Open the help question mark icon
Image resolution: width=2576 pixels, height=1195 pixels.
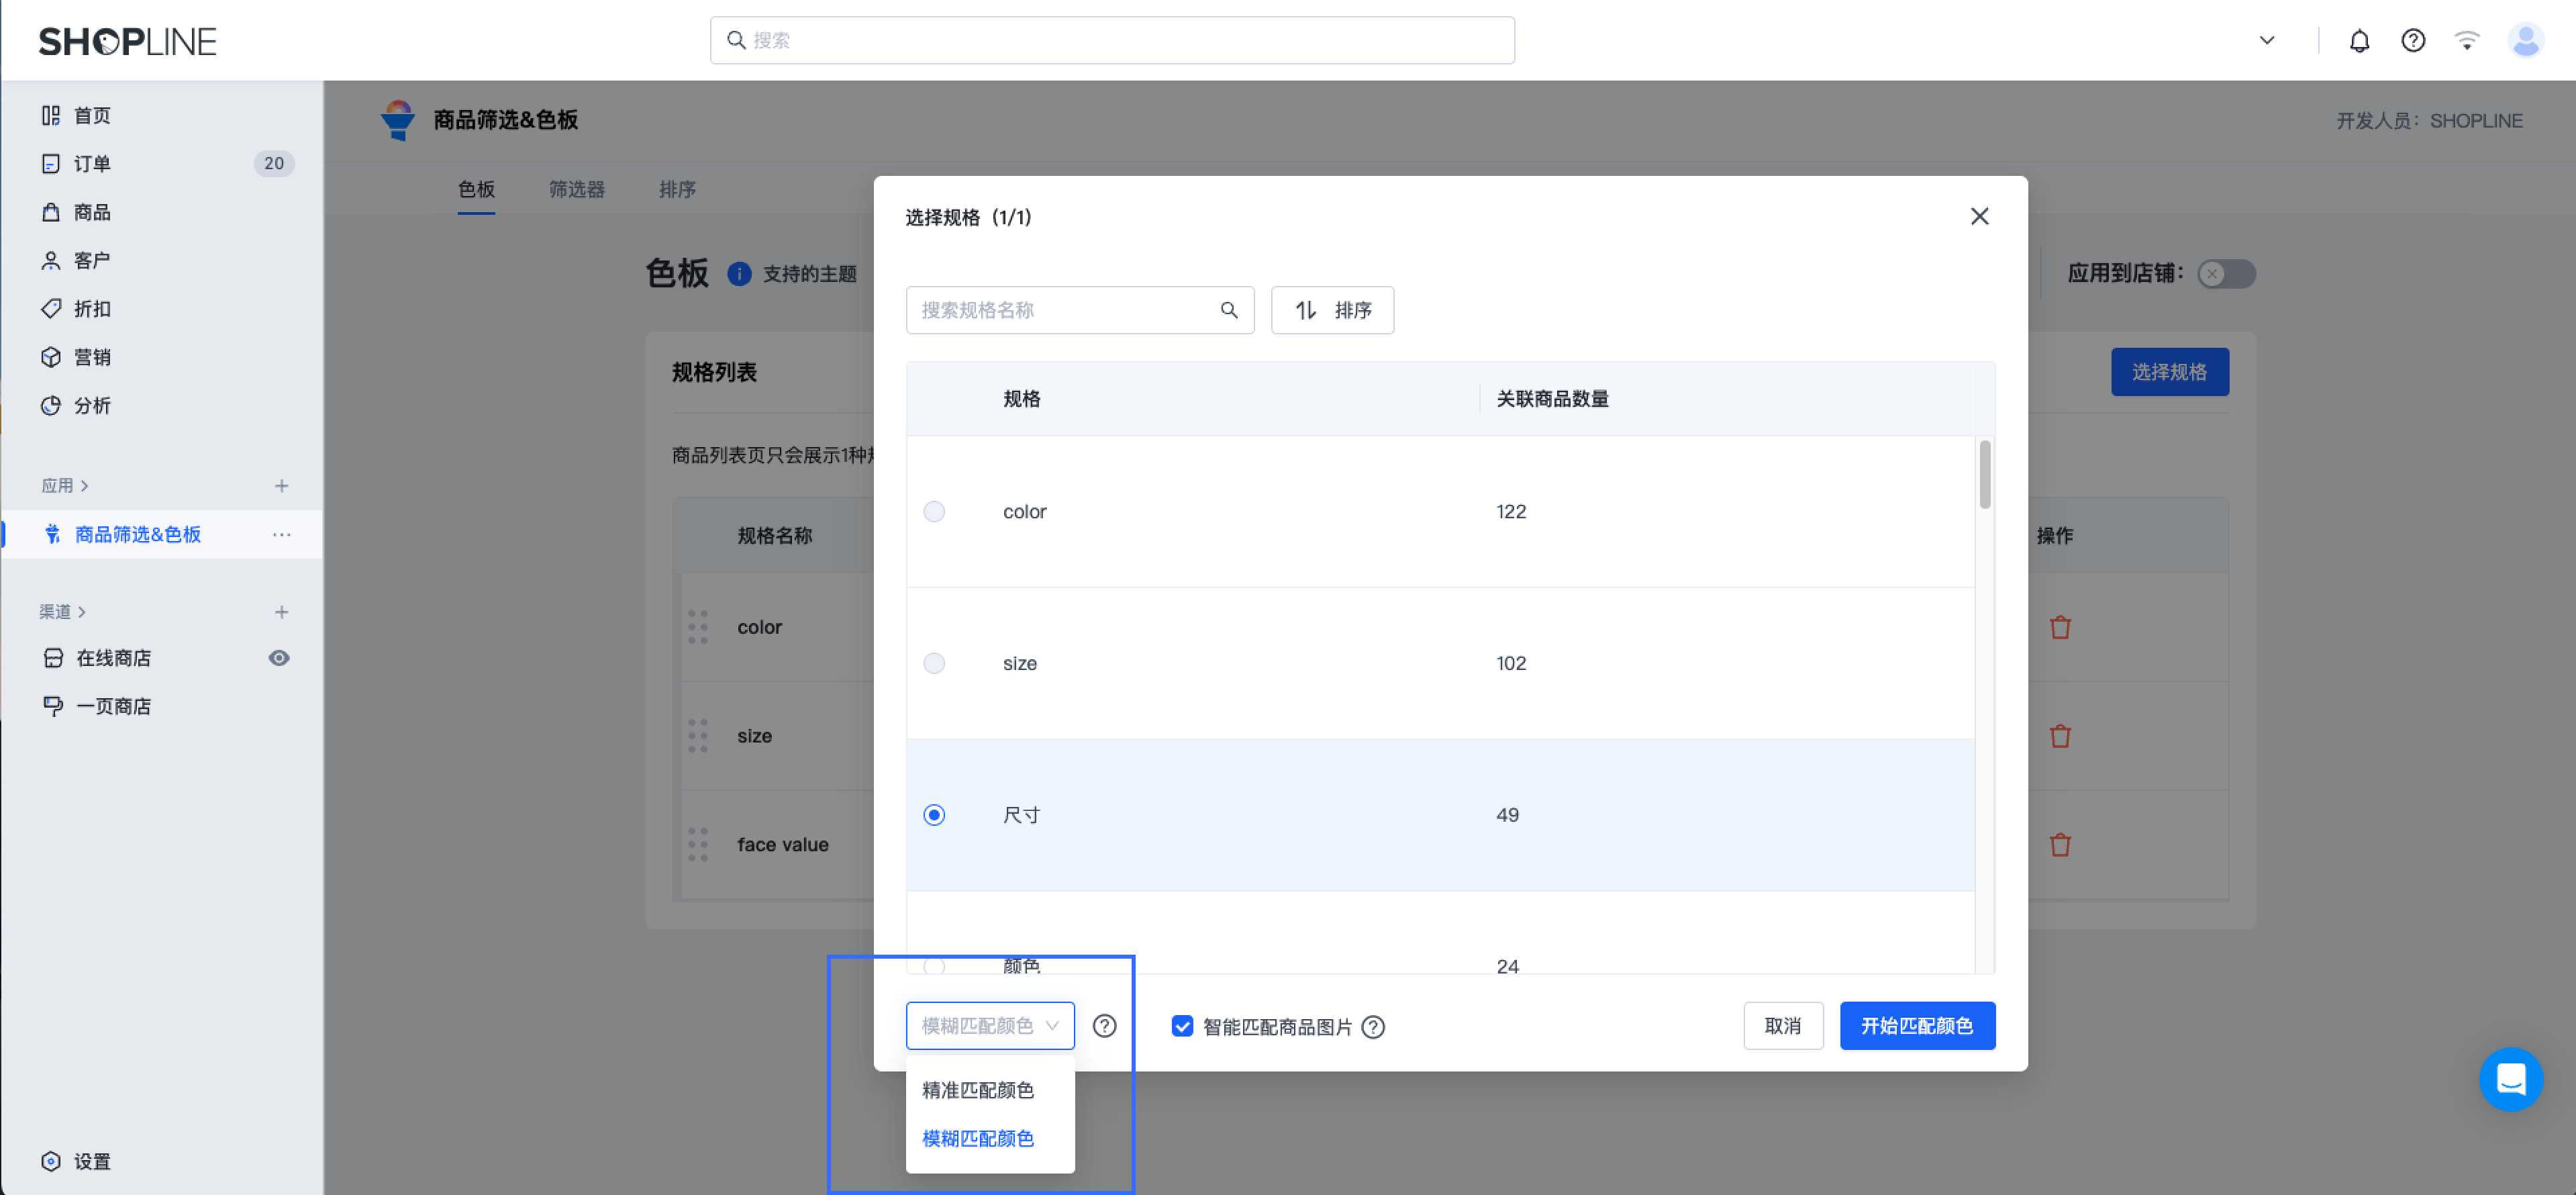[2413, 40]
